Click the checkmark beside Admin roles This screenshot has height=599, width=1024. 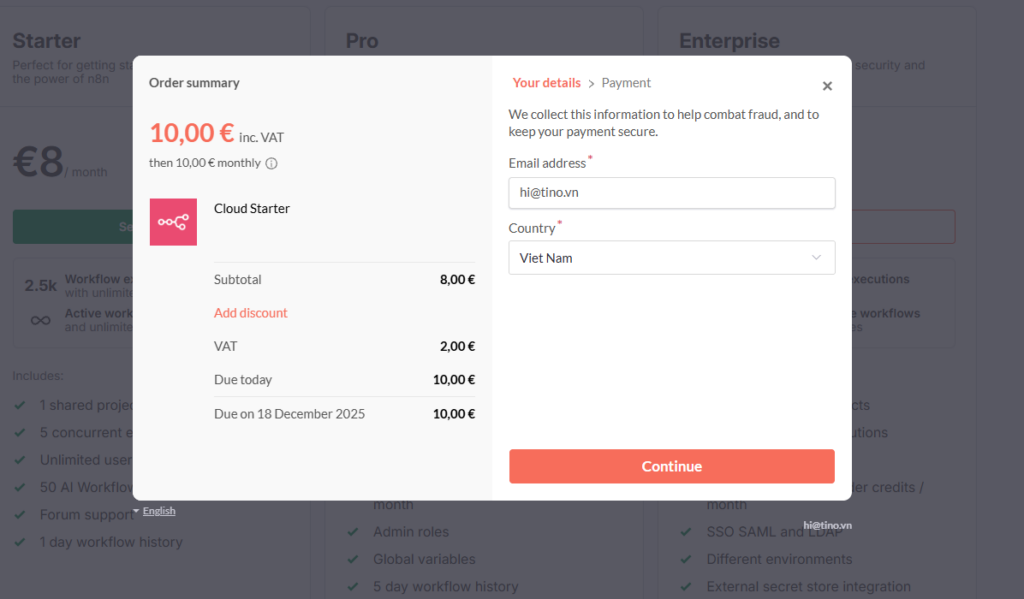(353, 532)
